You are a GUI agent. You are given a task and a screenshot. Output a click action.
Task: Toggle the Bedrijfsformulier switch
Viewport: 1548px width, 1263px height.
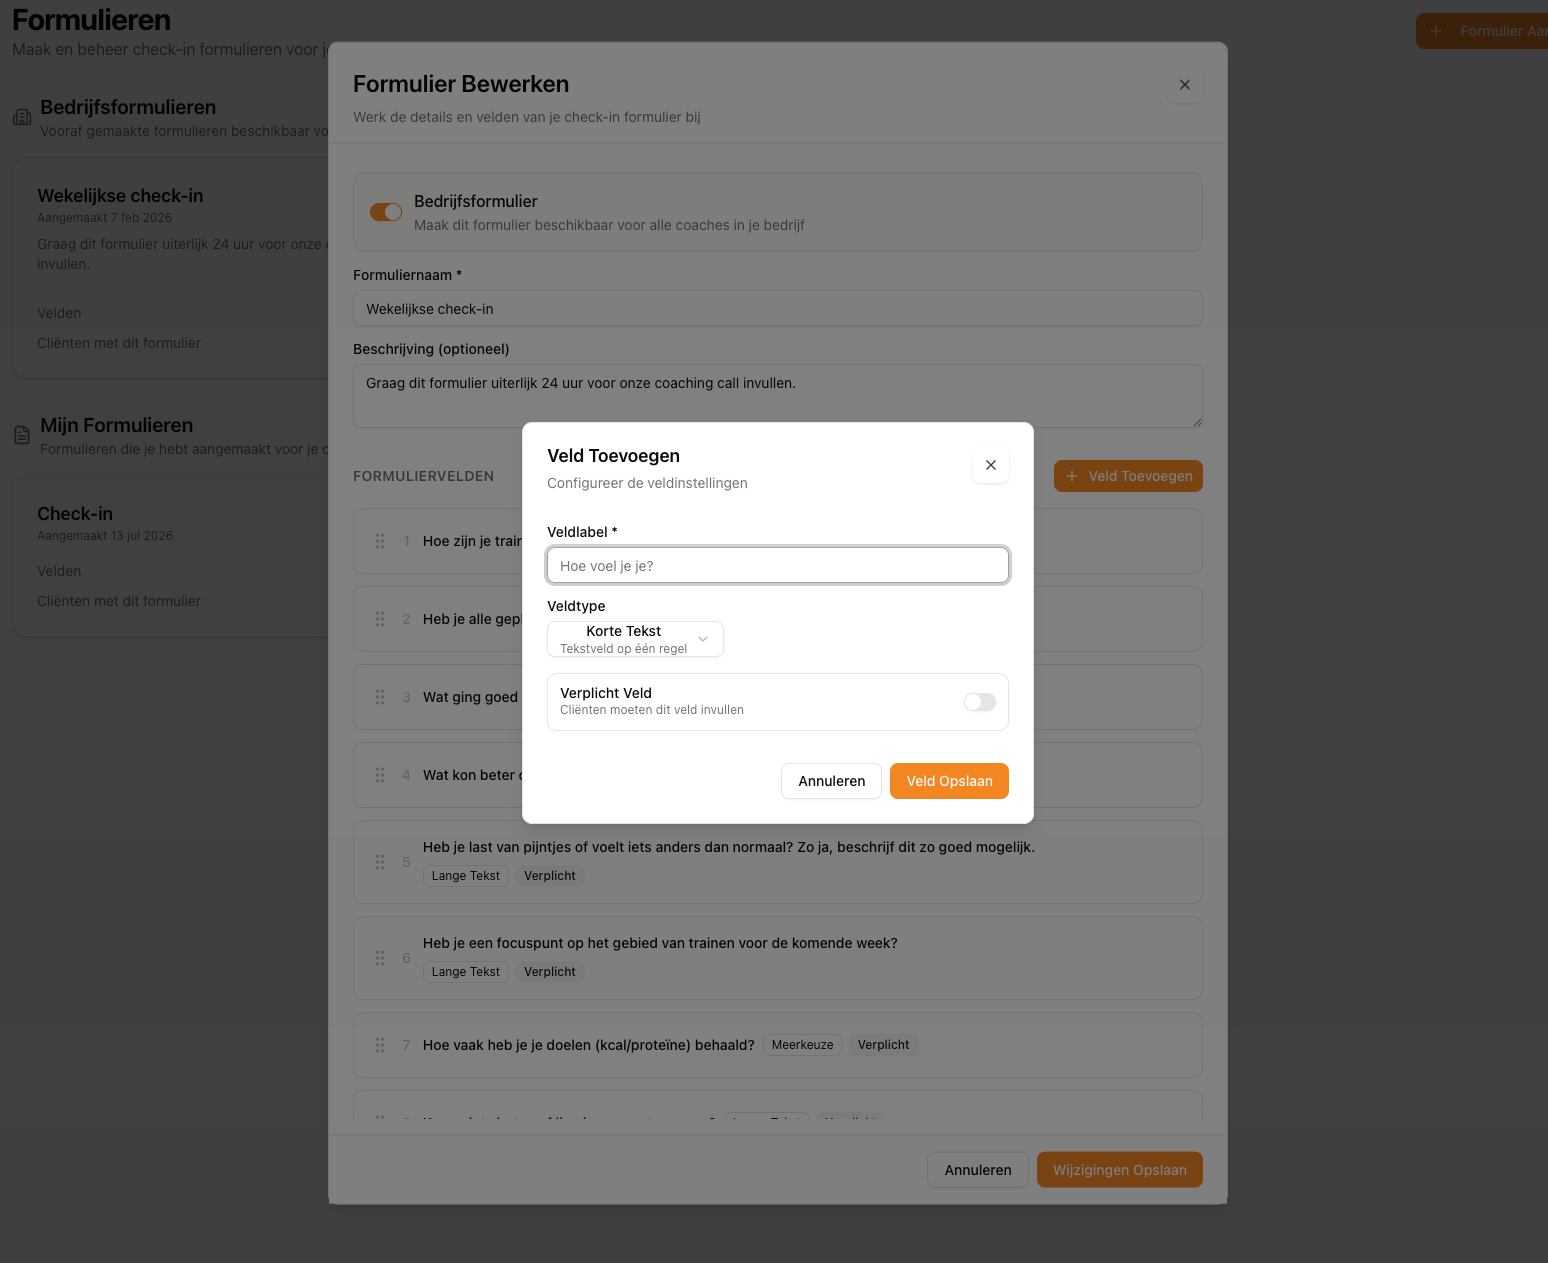coord(386,212)
